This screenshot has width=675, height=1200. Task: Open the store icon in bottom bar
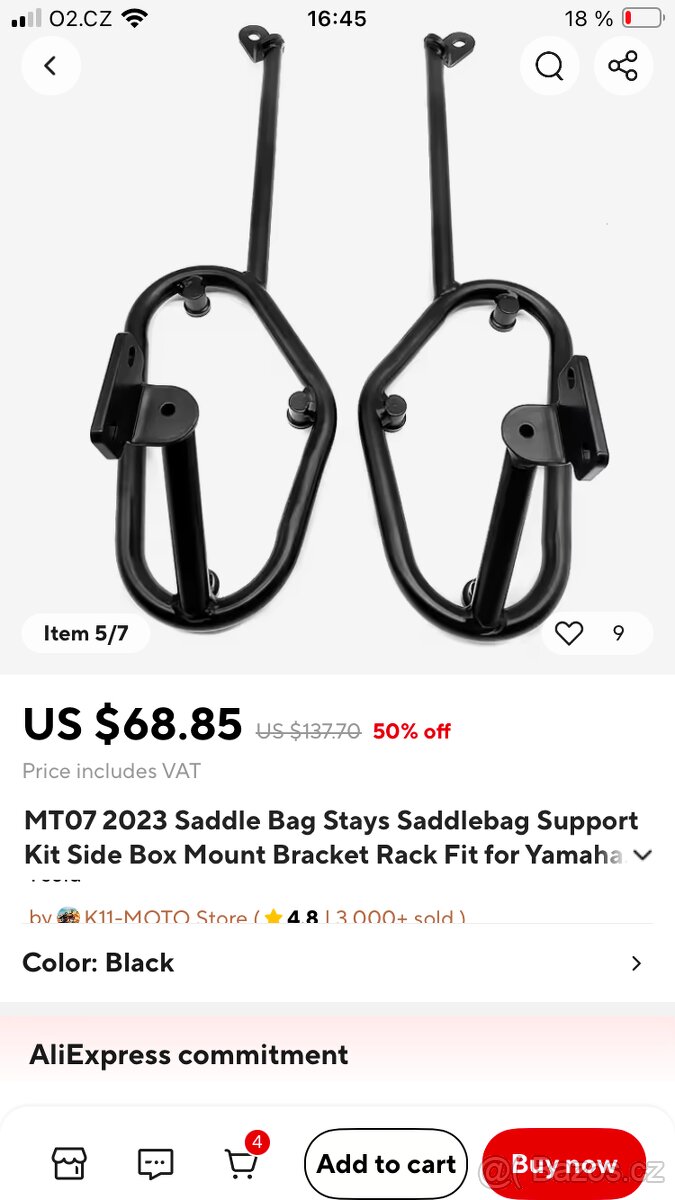(x=69, y=1163)
